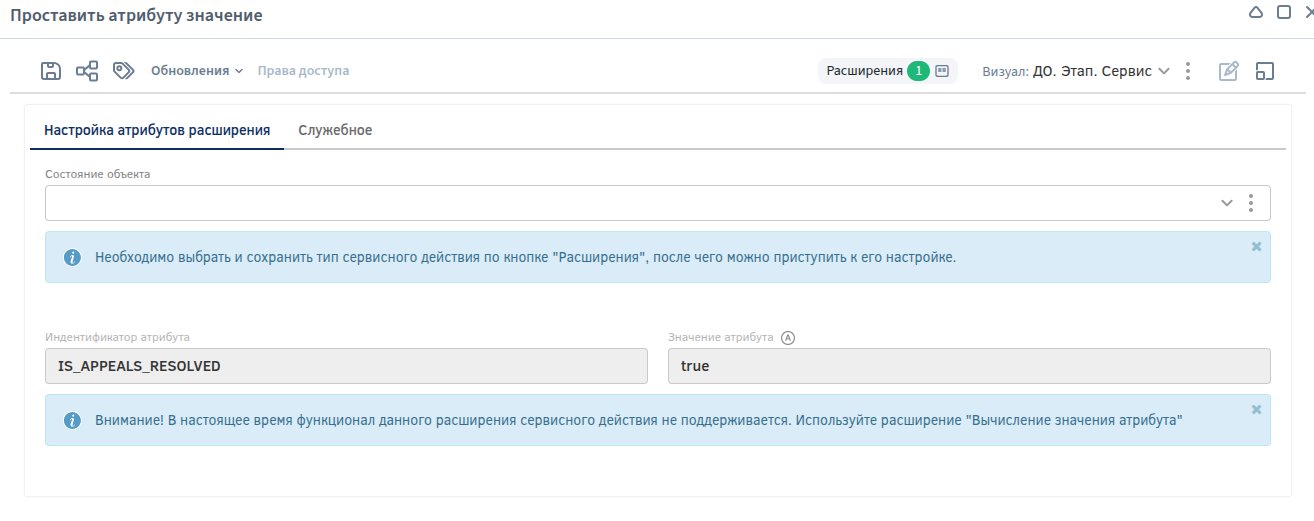The image size is (1314, 521).
Task: Dismiss the first info notice about Расширения
Action: coord(1256,246)
